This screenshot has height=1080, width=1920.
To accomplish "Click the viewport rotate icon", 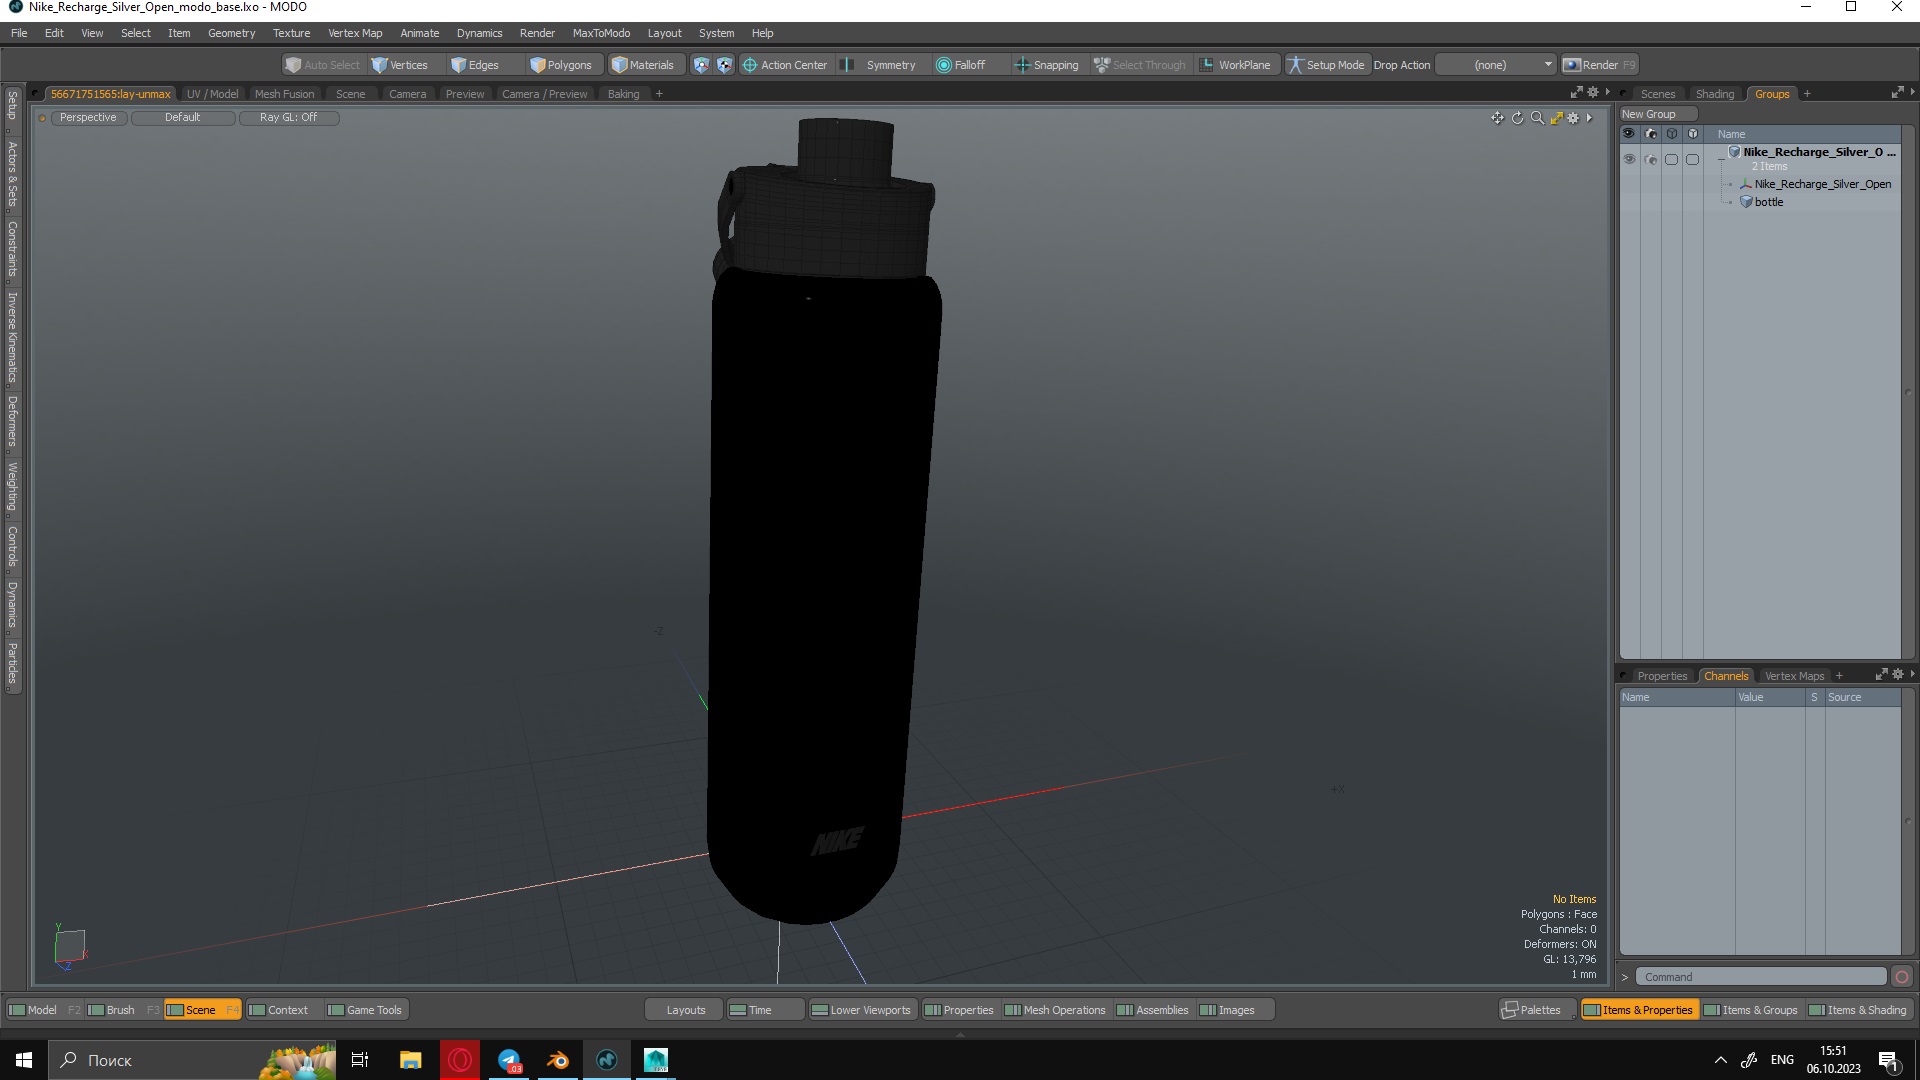I will tap(1517, 118).
